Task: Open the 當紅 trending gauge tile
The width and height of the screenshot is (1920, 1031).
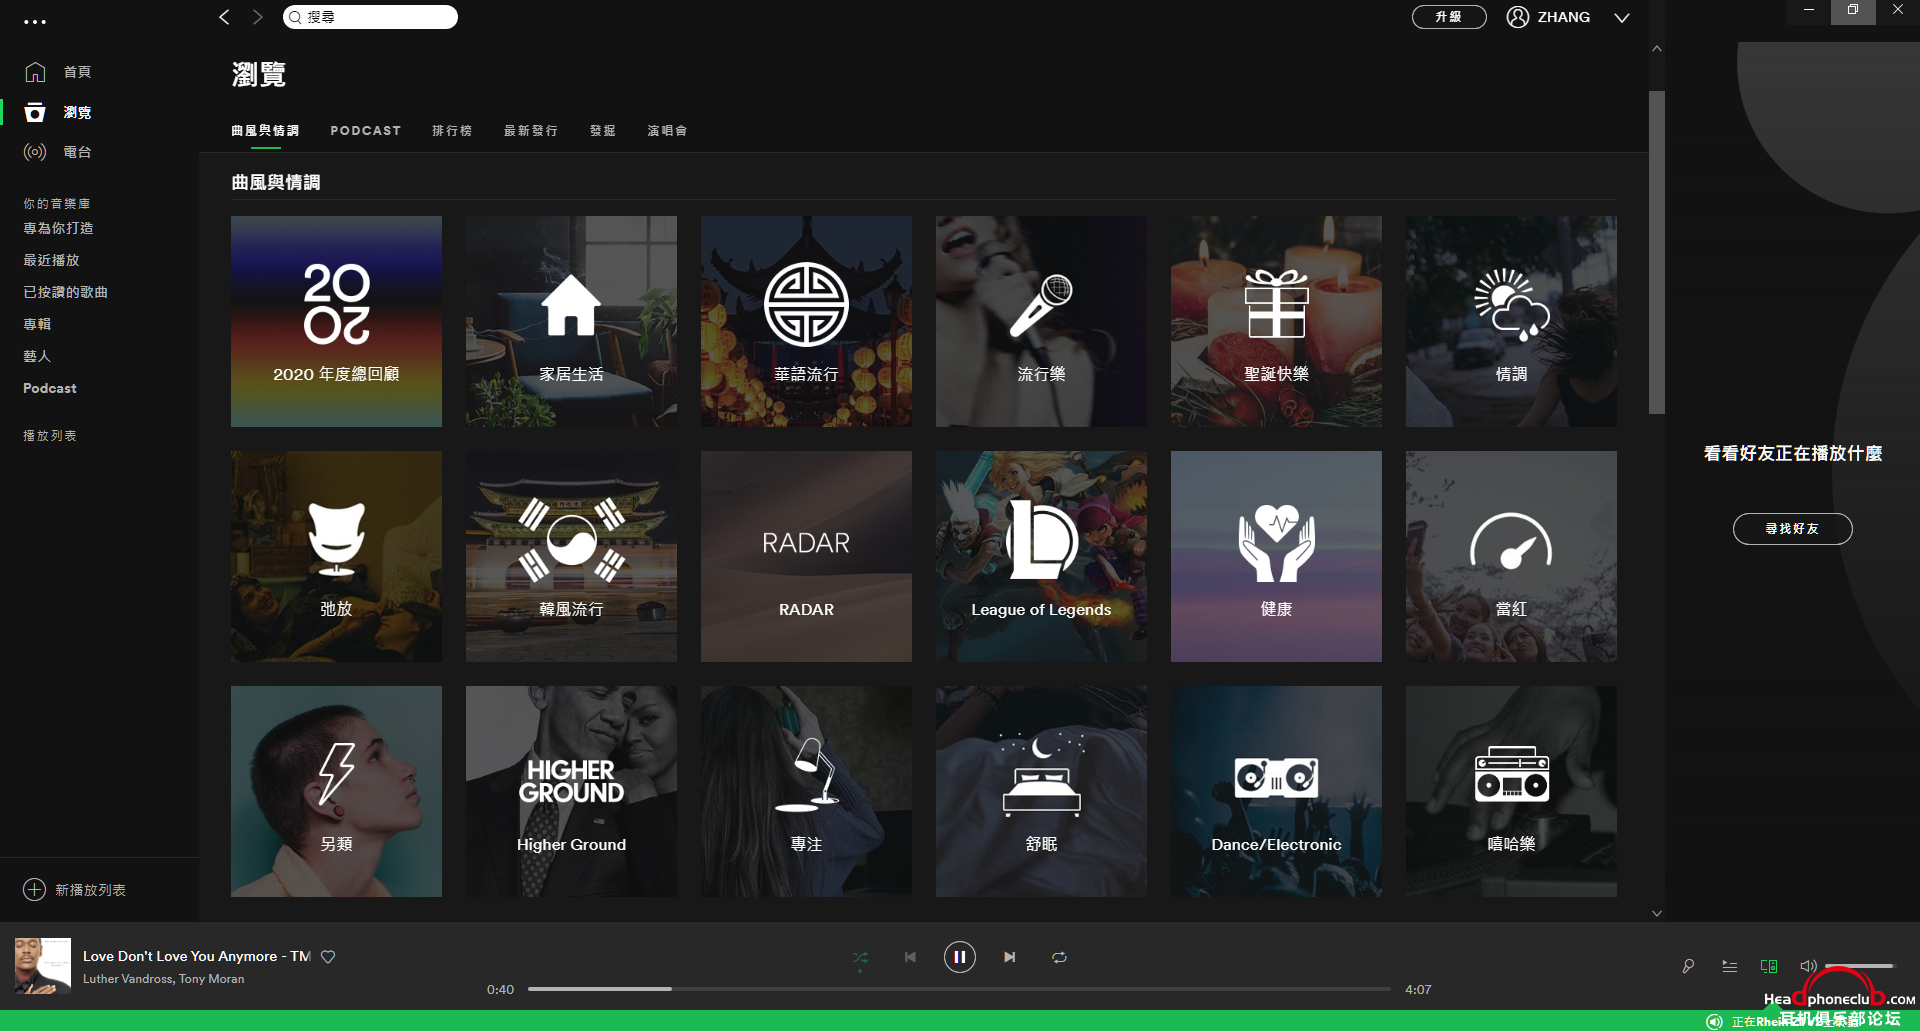Action: tap(1511, 556)
